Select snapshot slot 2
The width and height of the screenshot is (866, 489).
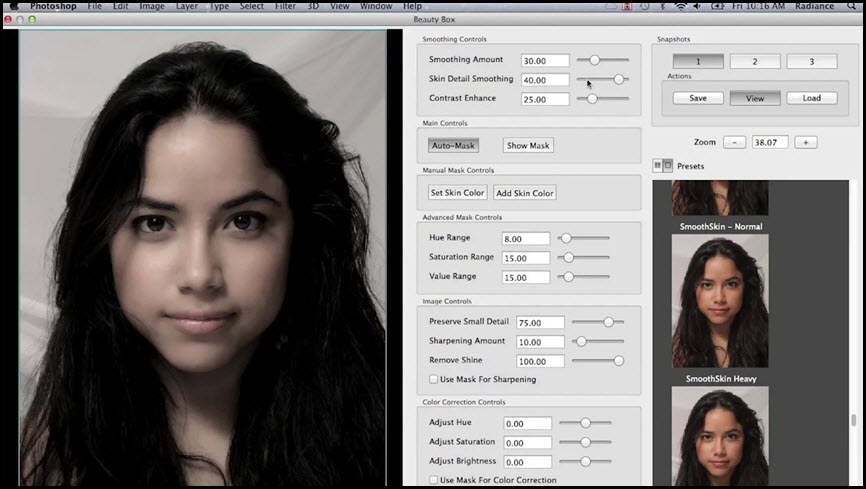point(755,61)
